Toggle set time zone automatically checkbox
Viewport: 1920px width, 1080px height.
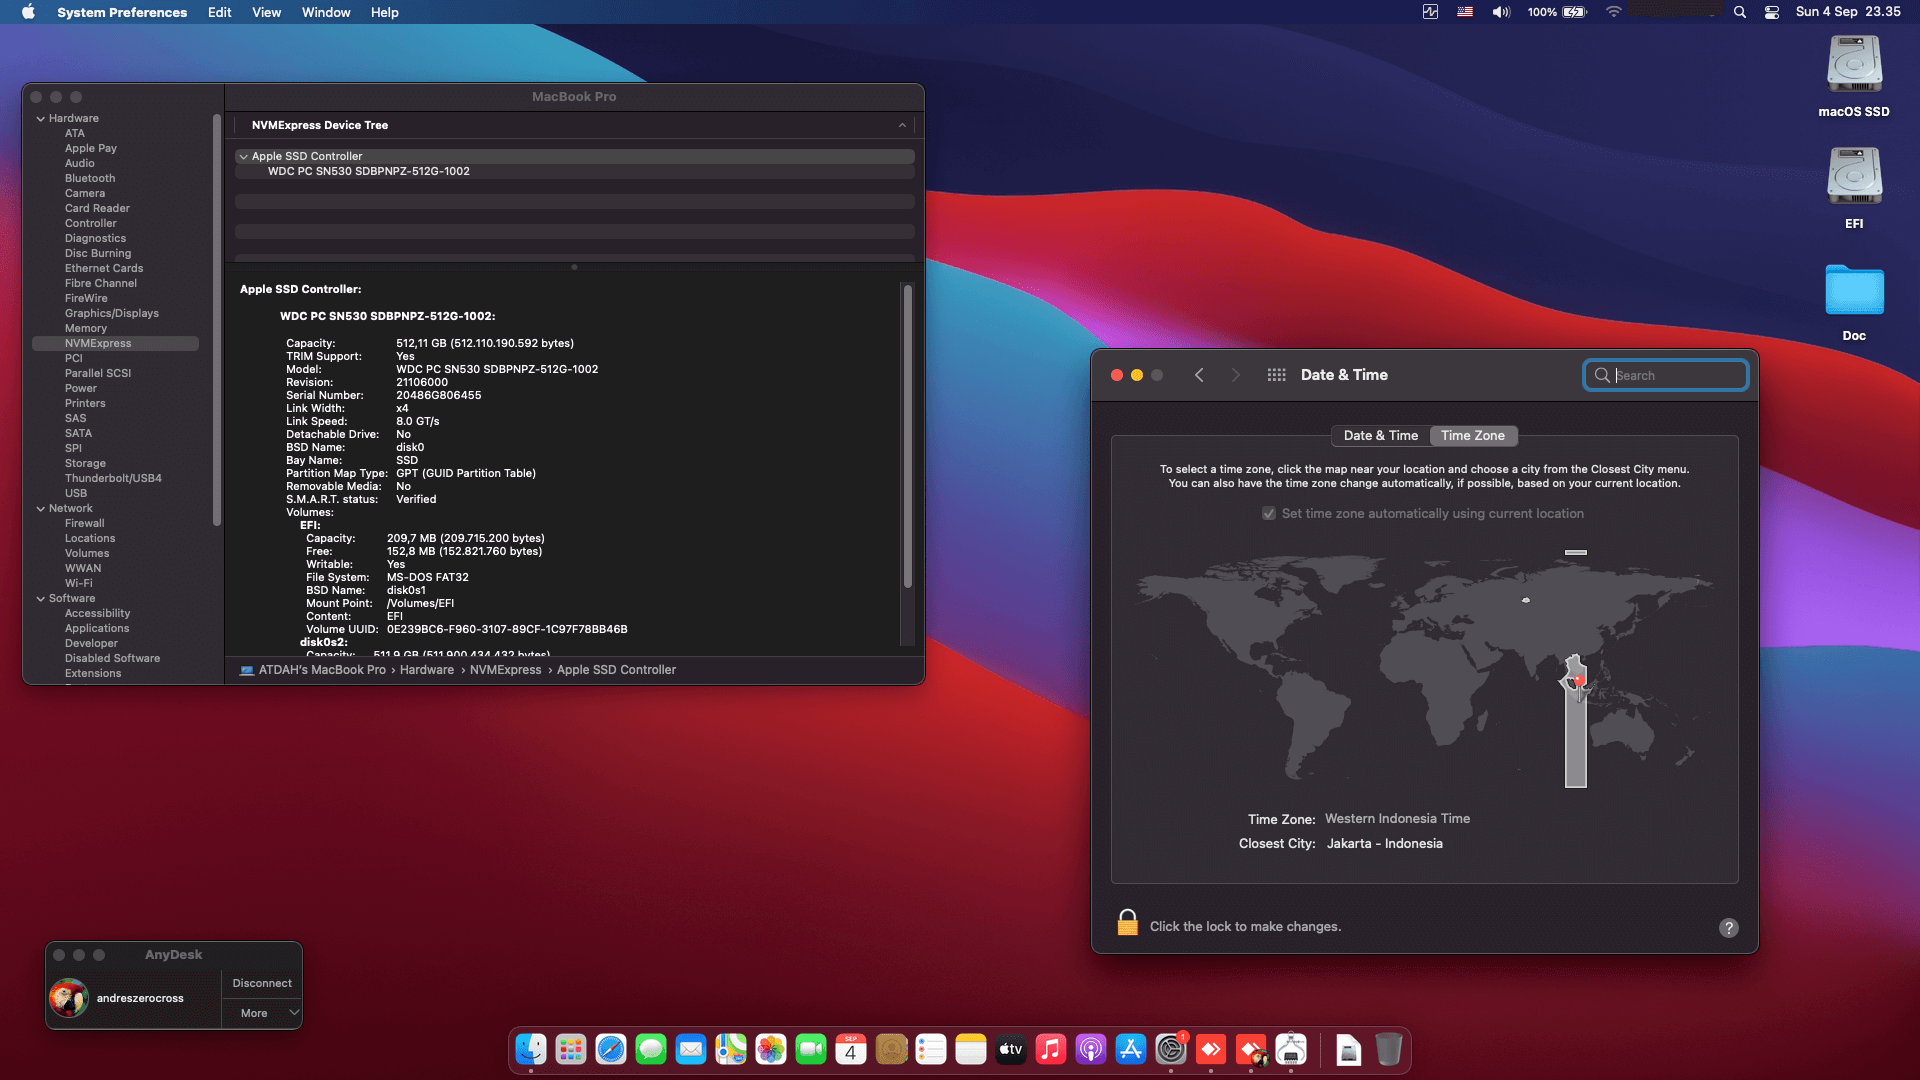[1268, 513]
